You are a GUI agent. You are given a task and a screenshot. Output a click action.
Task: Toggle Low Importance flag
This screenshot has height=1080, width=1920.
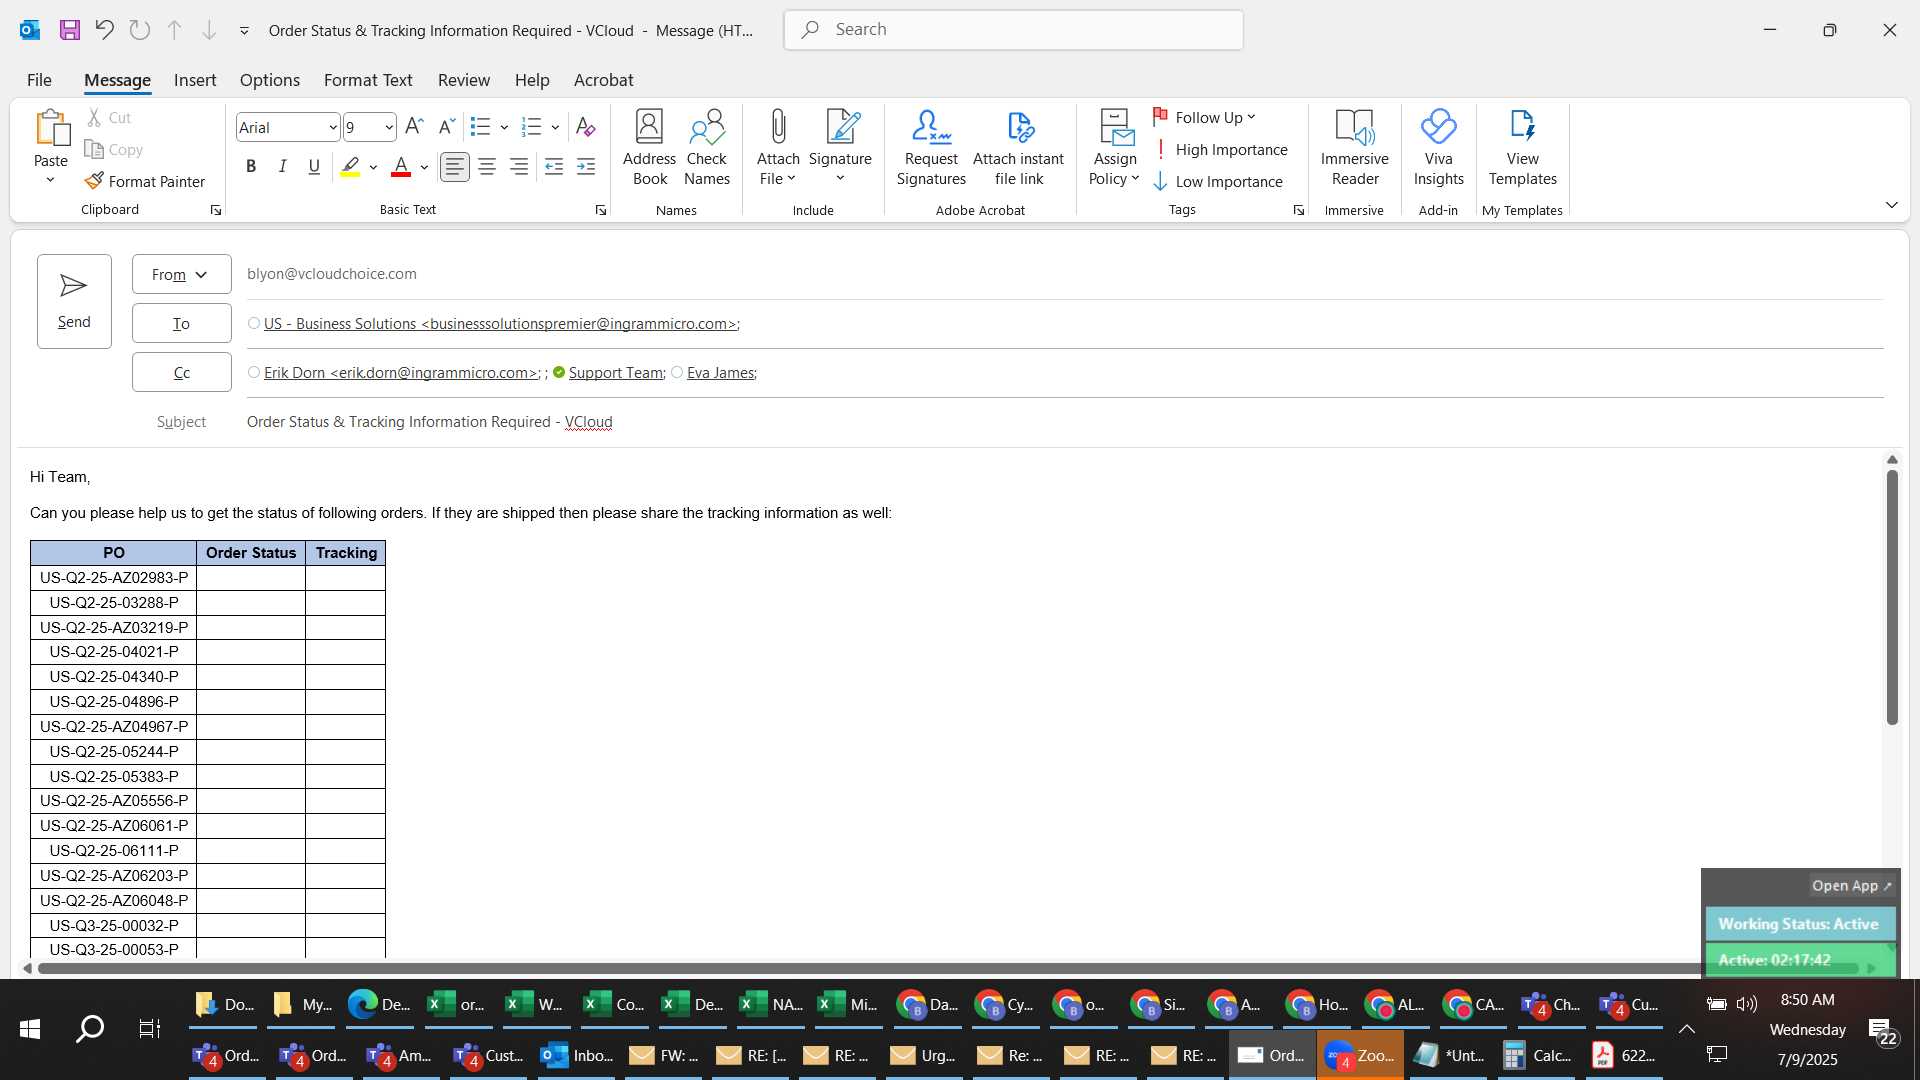coord(1218,181)
